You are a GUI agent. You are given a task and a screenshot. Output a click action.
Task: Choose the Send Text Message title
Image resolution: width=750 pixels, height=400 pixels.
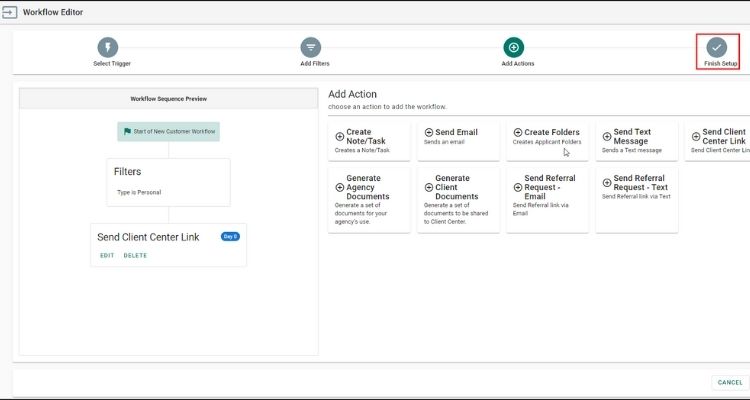point(632,136)
